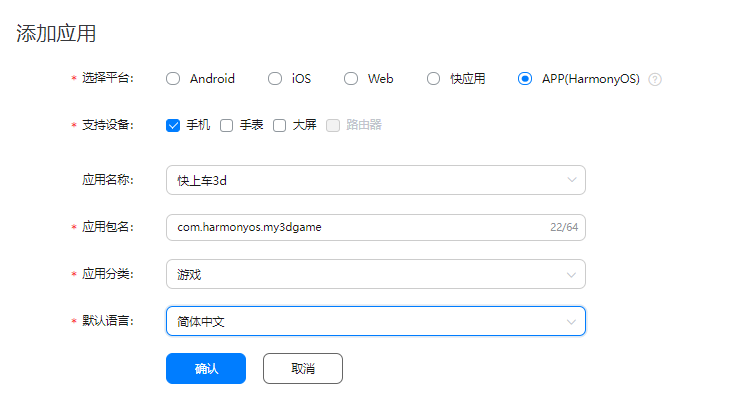Open the 应用名称 dropdown showing 快上车3d
Screen dimensions: 742x413
point(376,180)
